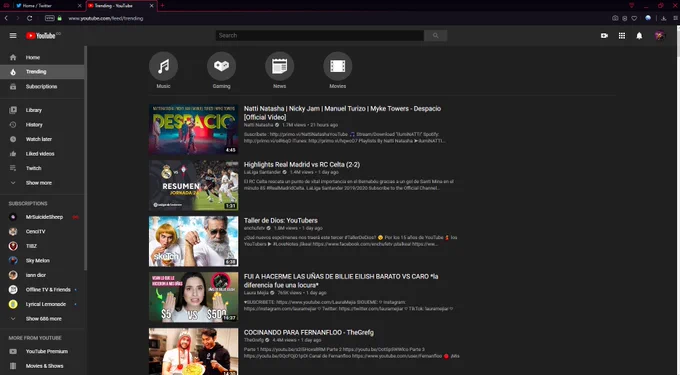Open the News trending category icon
This screenshot has width=680, height=375.
click(280, 66)
